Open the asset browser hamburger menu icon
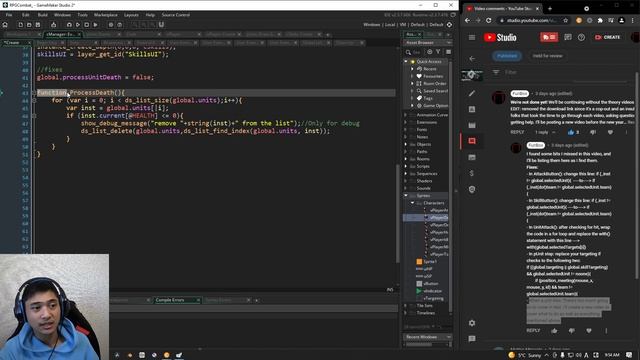Viewport: 640px width, 360px height. tap(448, 52)
